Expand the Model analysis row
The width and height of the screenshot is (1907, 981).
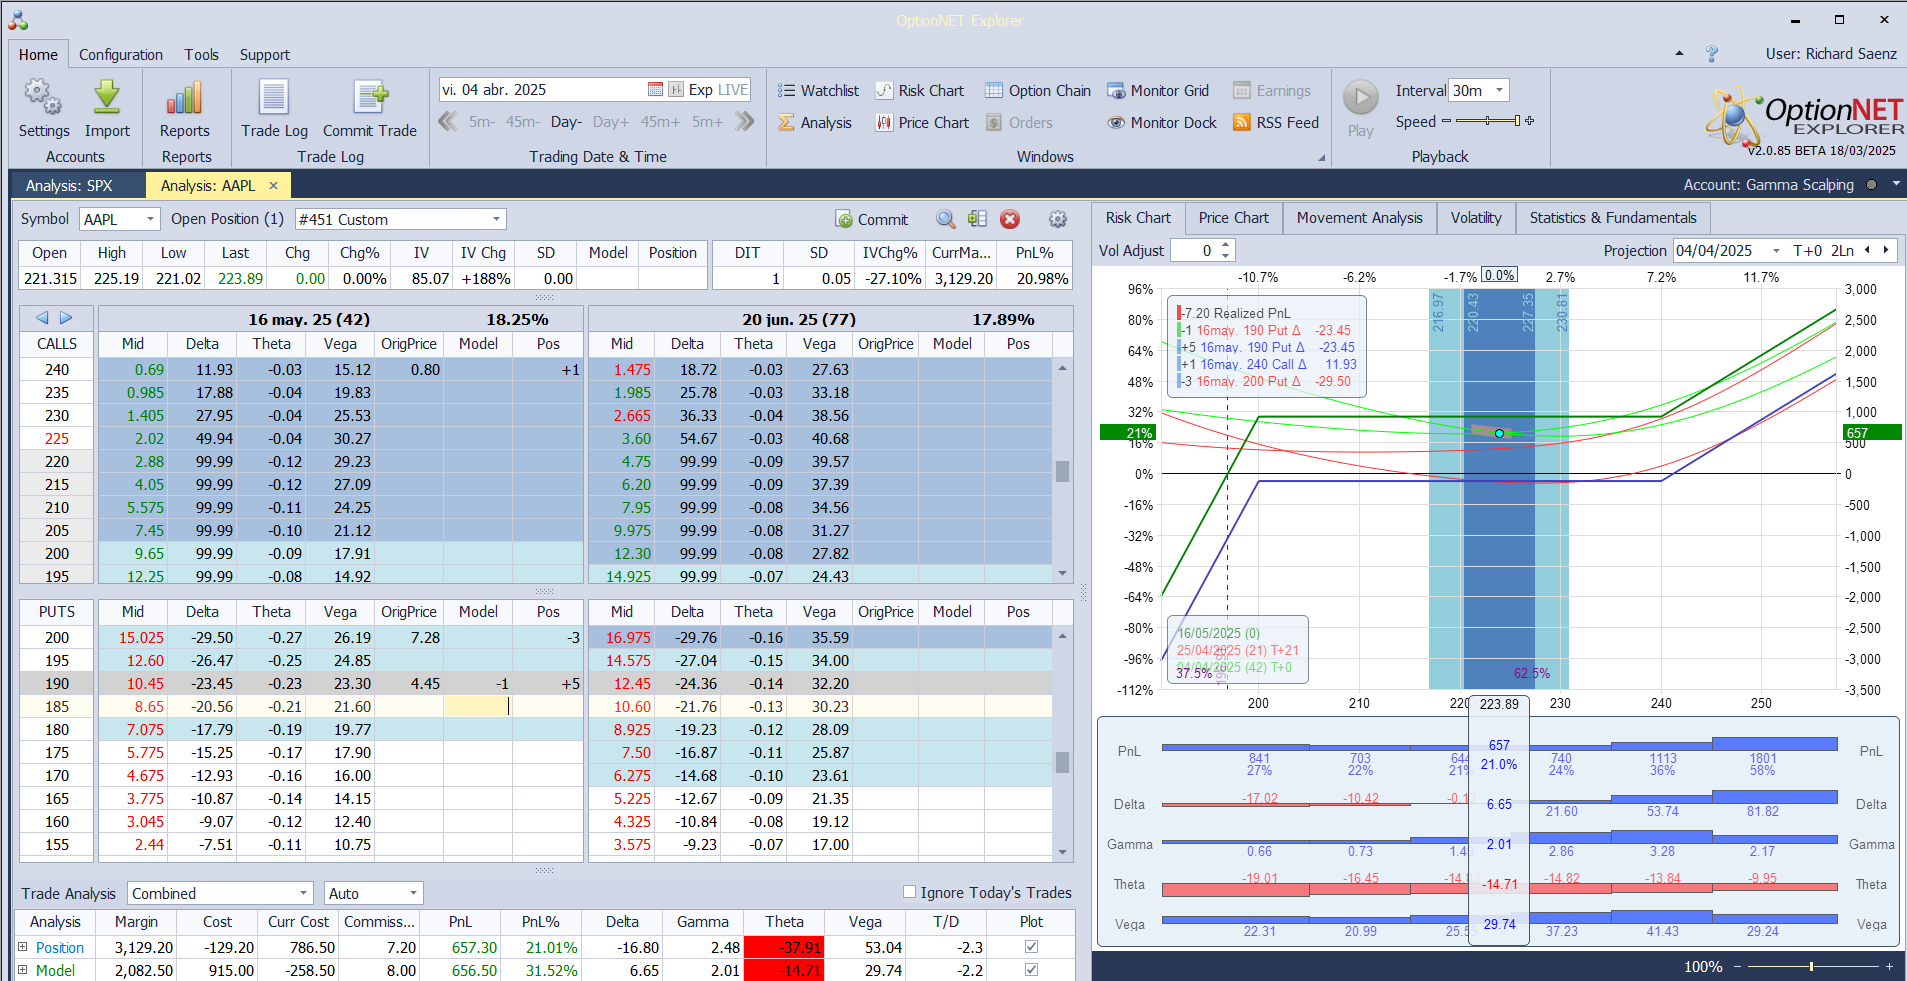(23, 970)
